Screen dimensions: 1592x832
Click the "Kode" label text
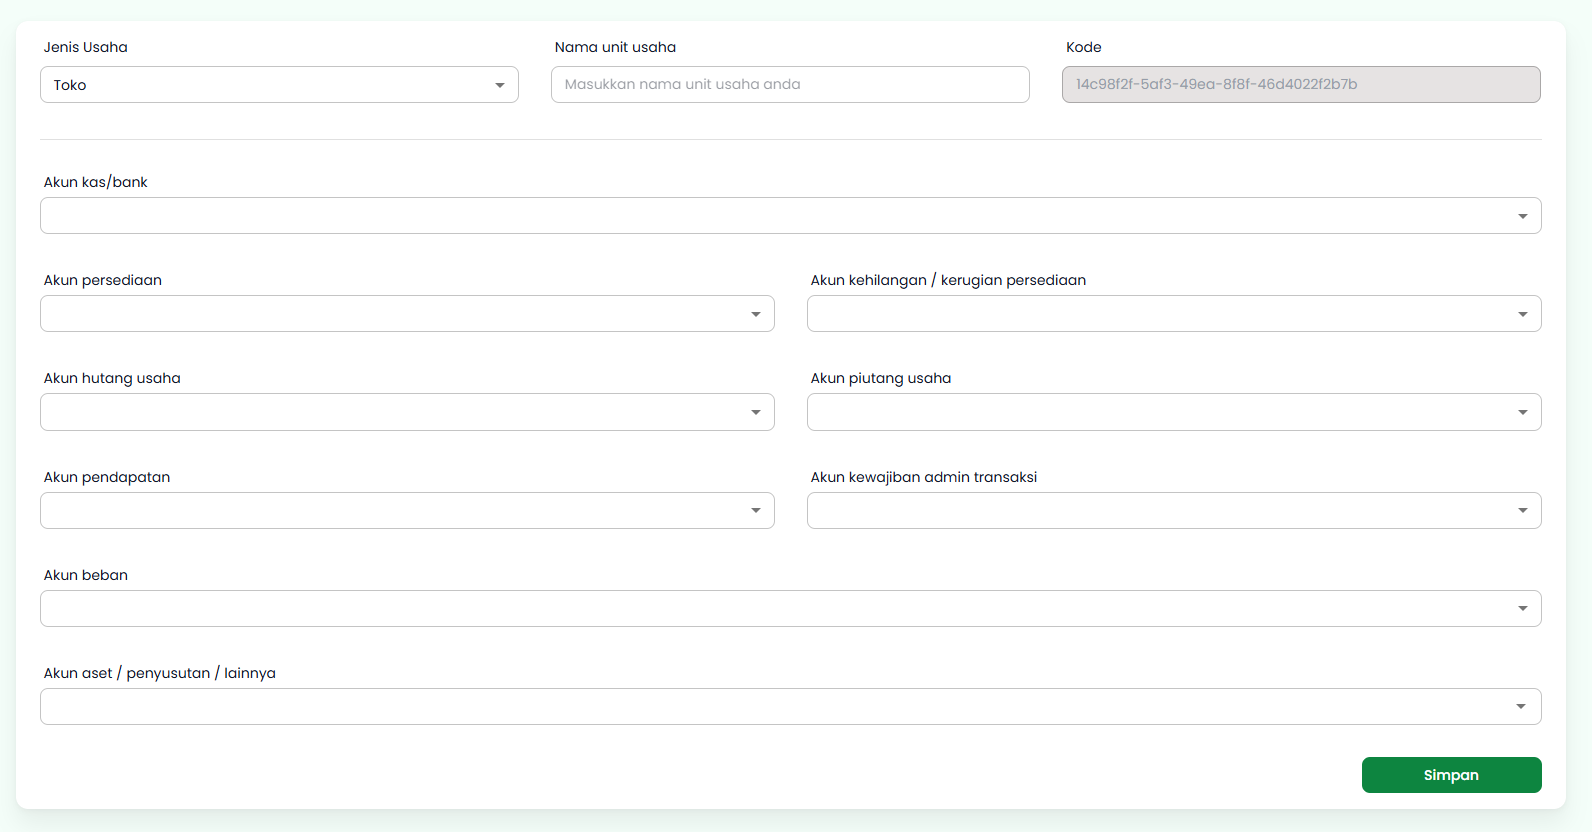click(x=1083, y=47)
